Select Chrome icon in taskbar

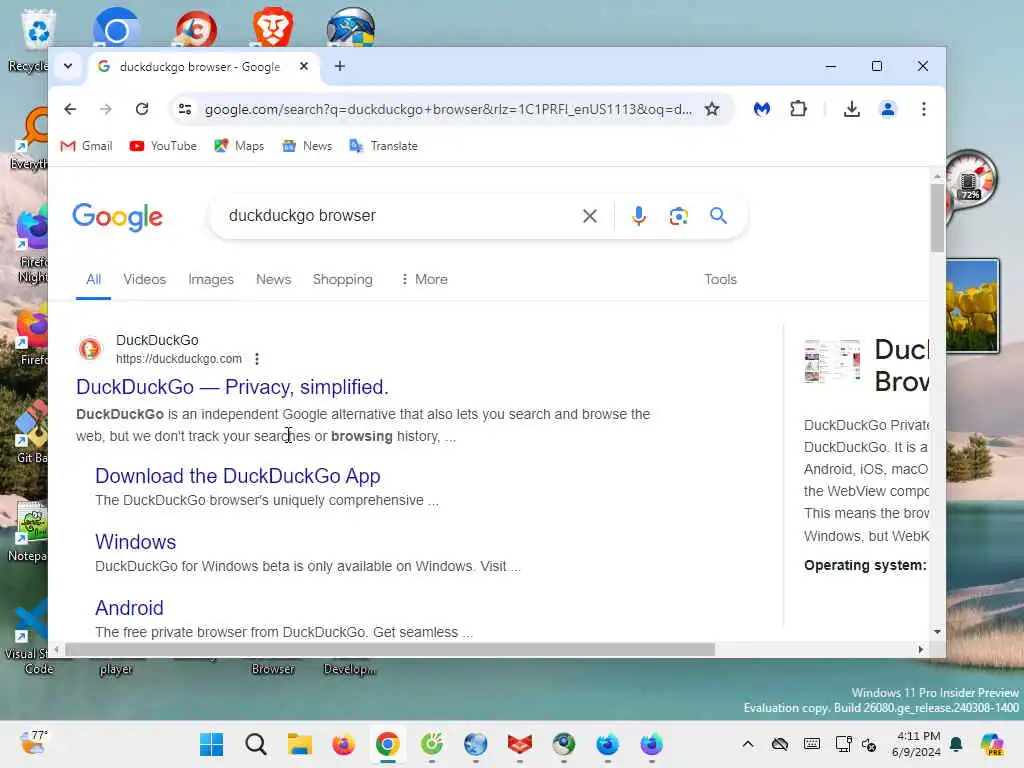point(387,744)
